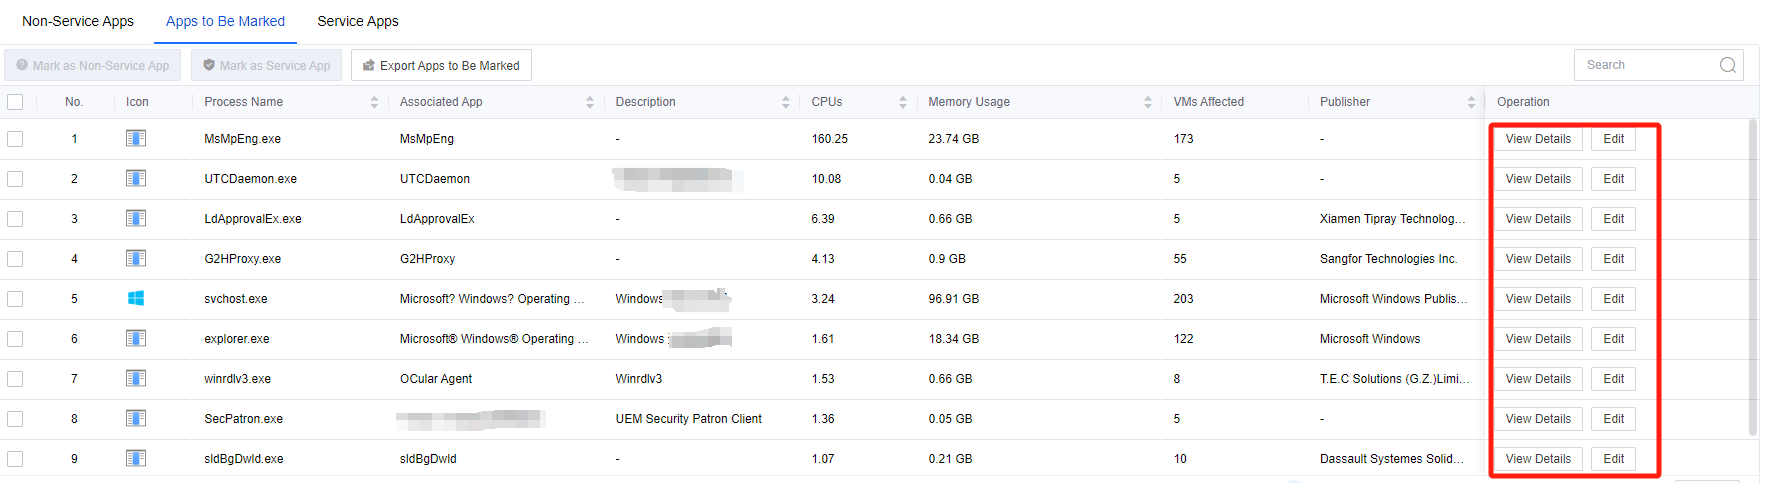Edit the sldBgDwld.exe entry
The height and width of the screenshot is (483, 1770).
(1614, 459)
